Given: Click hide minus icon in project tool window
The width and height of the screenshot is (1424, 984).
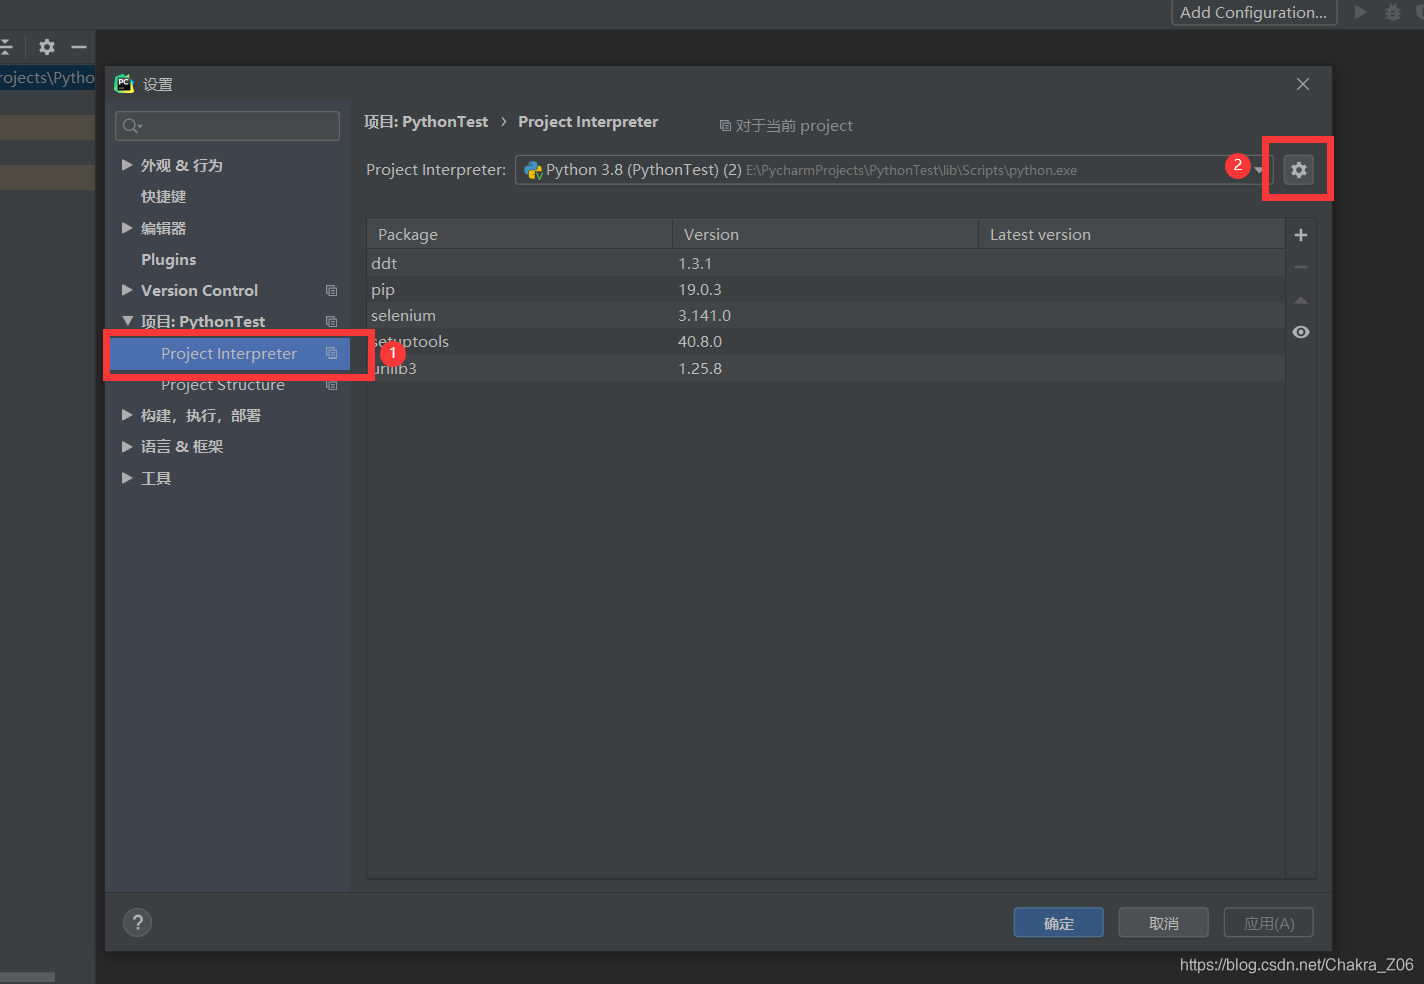Looking at the screenshot, I should click(79, 47).
